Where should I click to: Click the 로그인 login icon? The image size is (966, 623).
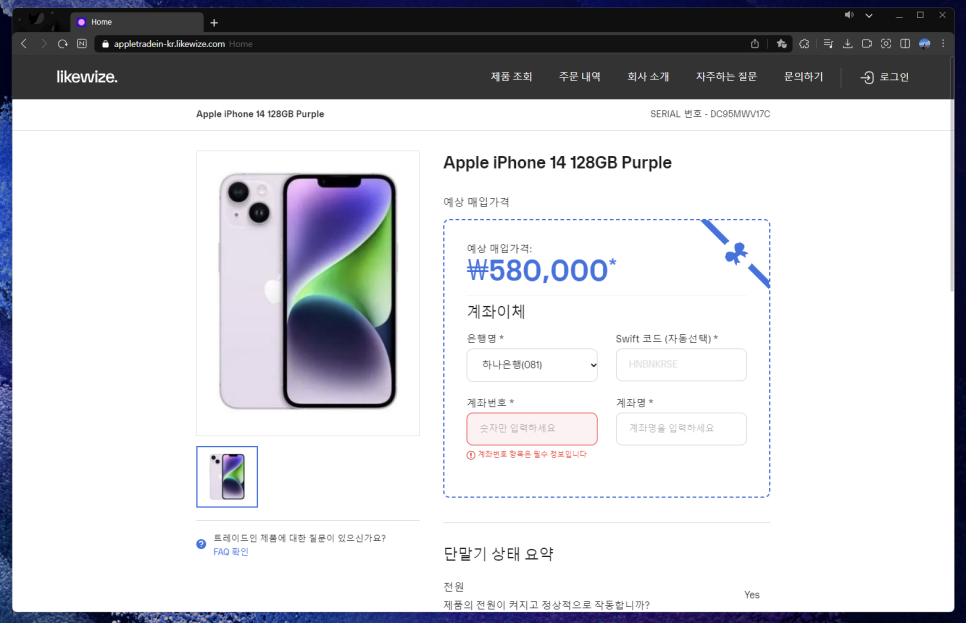click(867, 77)
